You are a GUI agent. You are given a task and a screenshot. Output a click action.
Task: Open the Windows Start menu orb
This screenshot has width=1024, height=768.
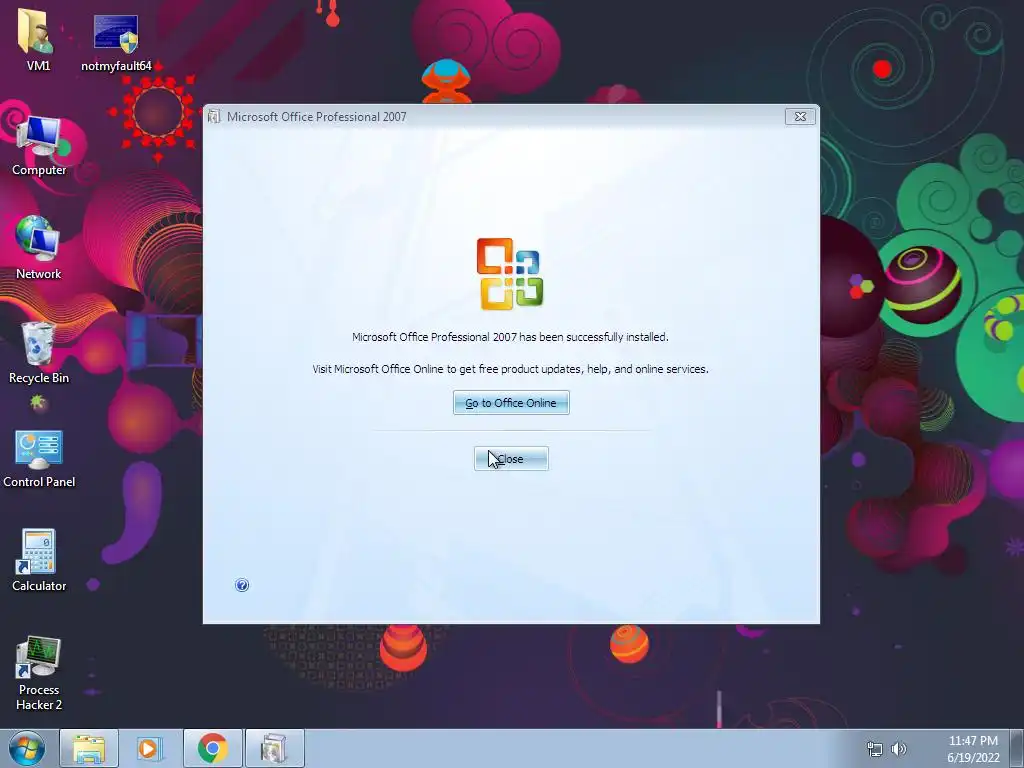pyautogui.click(x=27, y=748)
